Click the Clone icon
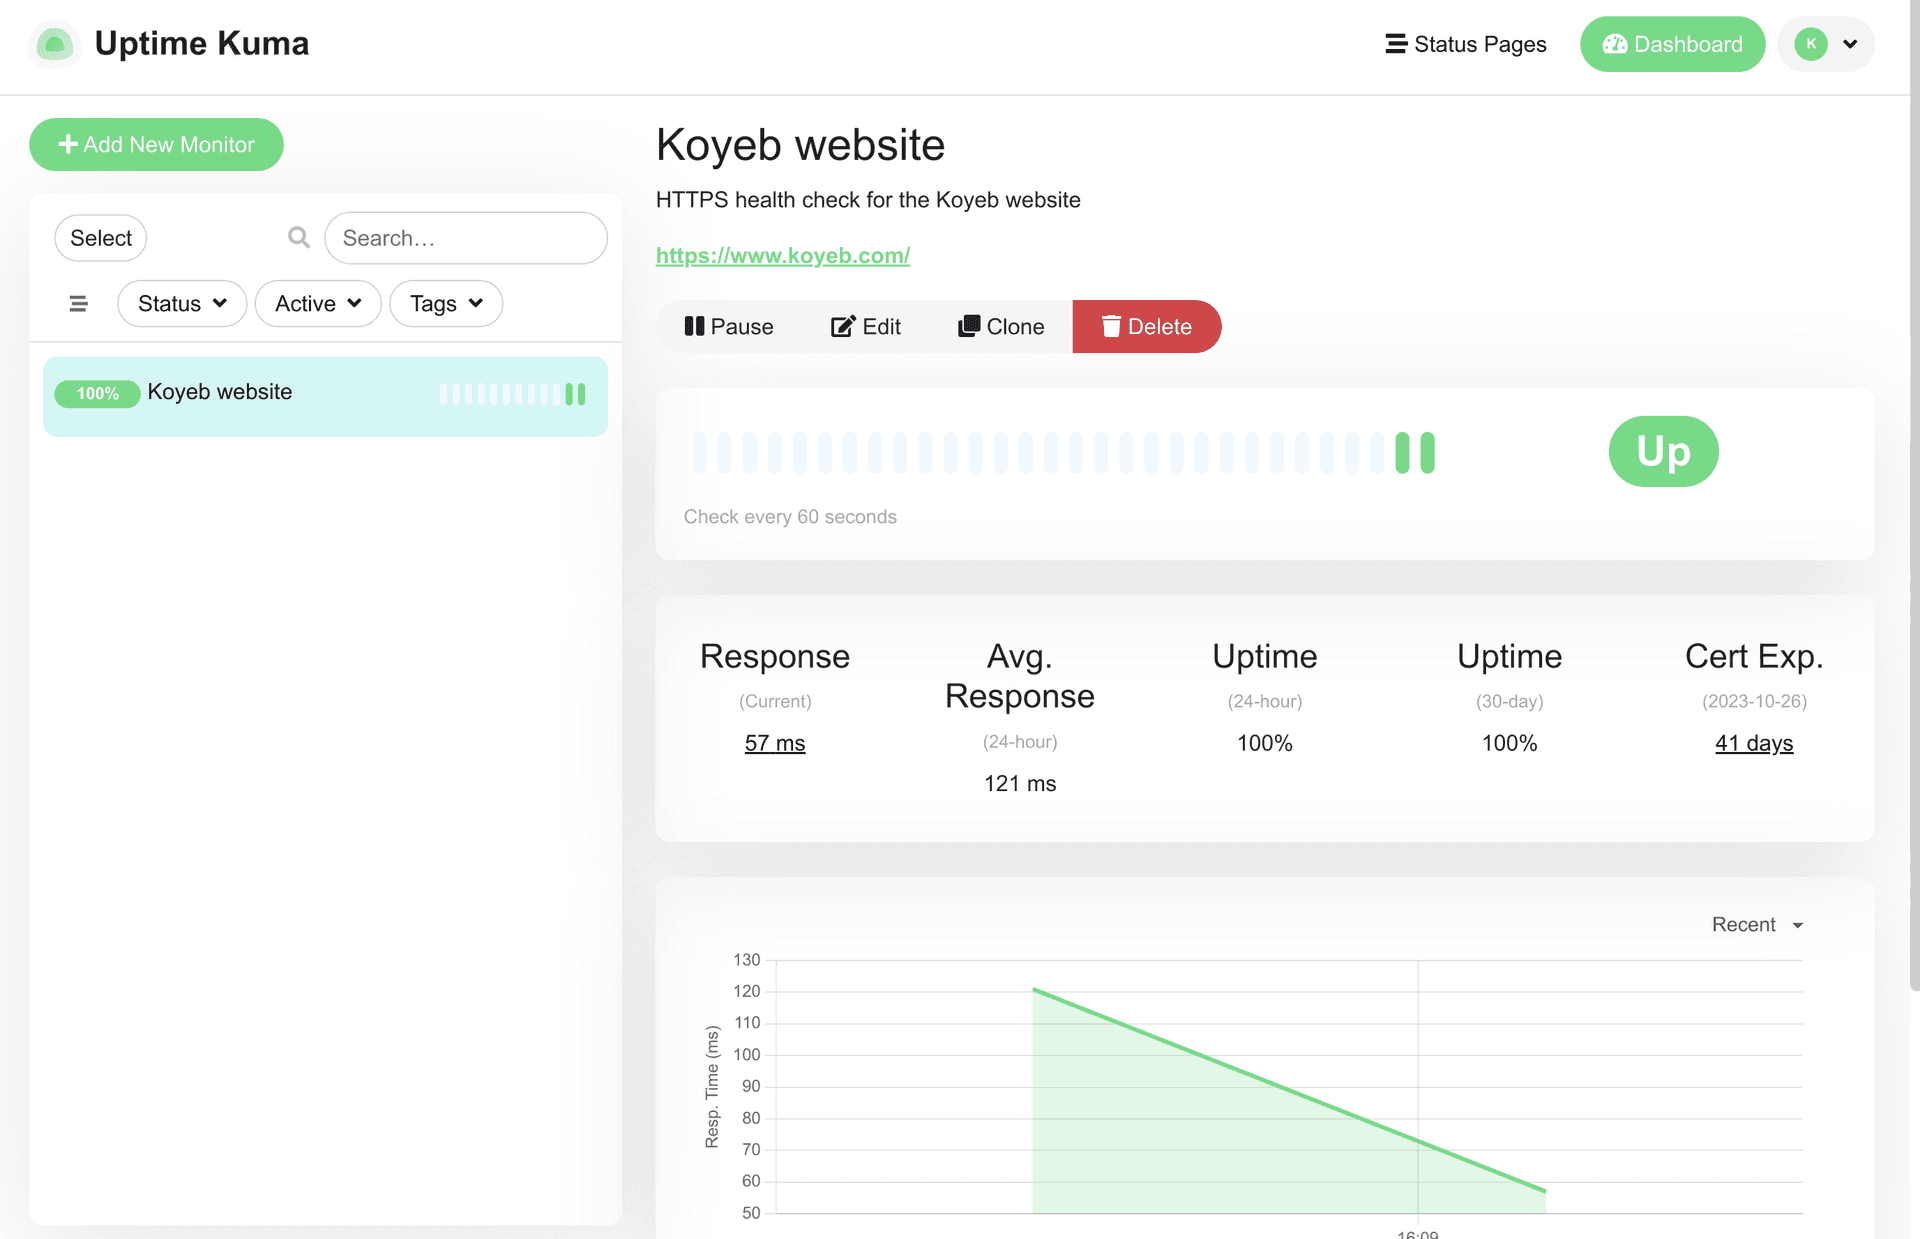Viewport: 1920px width, 1239px height. click(x=968, y=326)
